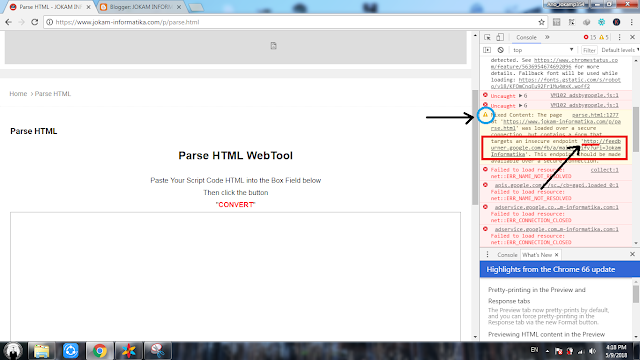Open DevTools drawer three-dot menu
This screenshot has width=640, height=360.
pyautogui.click(x=487, y=254)
